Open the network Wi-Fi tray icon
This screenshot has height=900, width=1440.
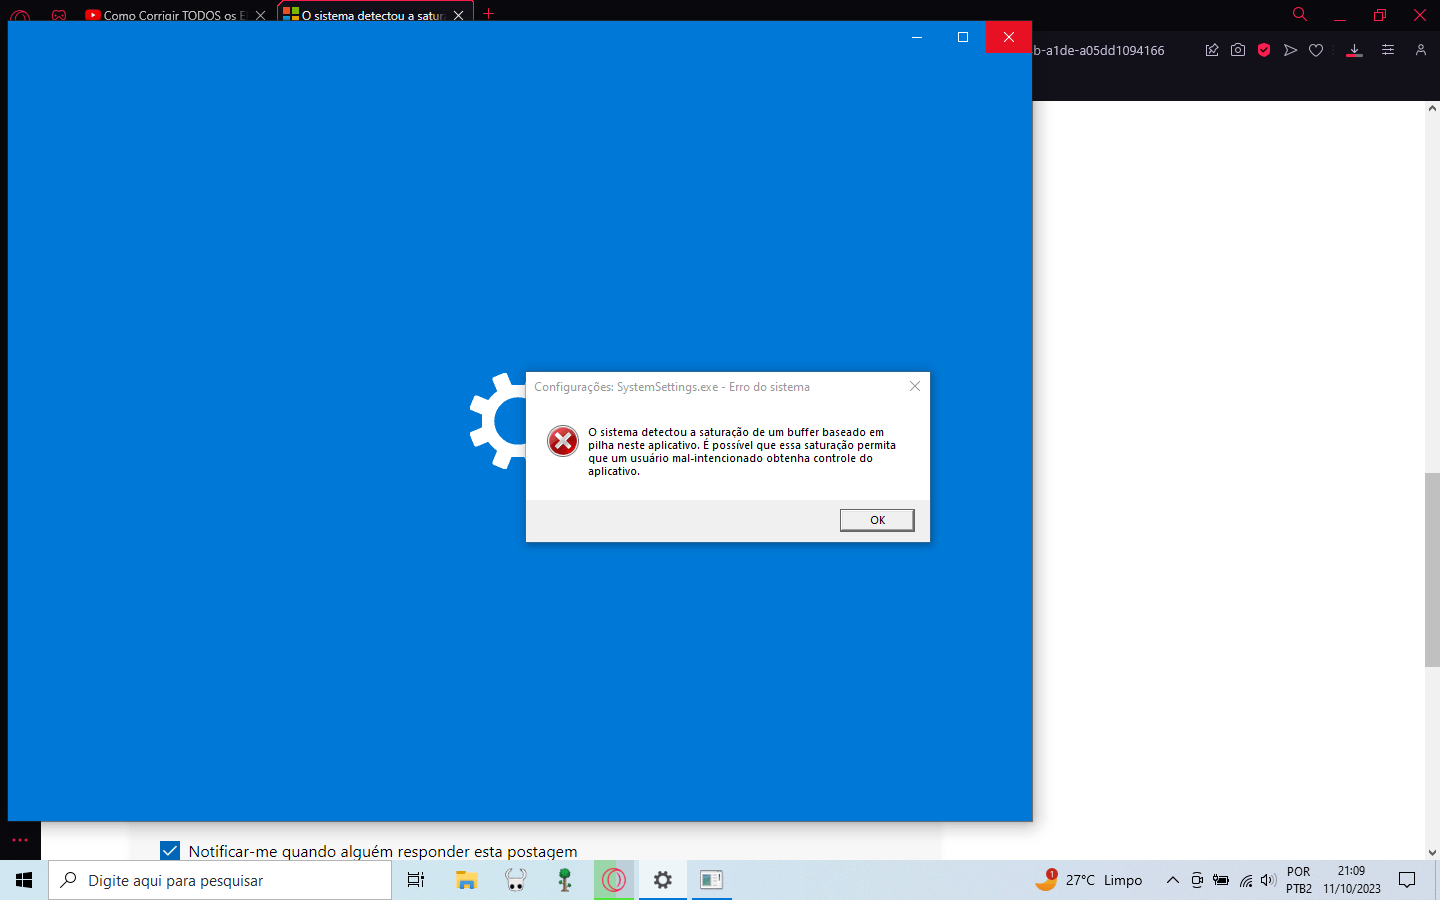click(x=1246, y=880)
